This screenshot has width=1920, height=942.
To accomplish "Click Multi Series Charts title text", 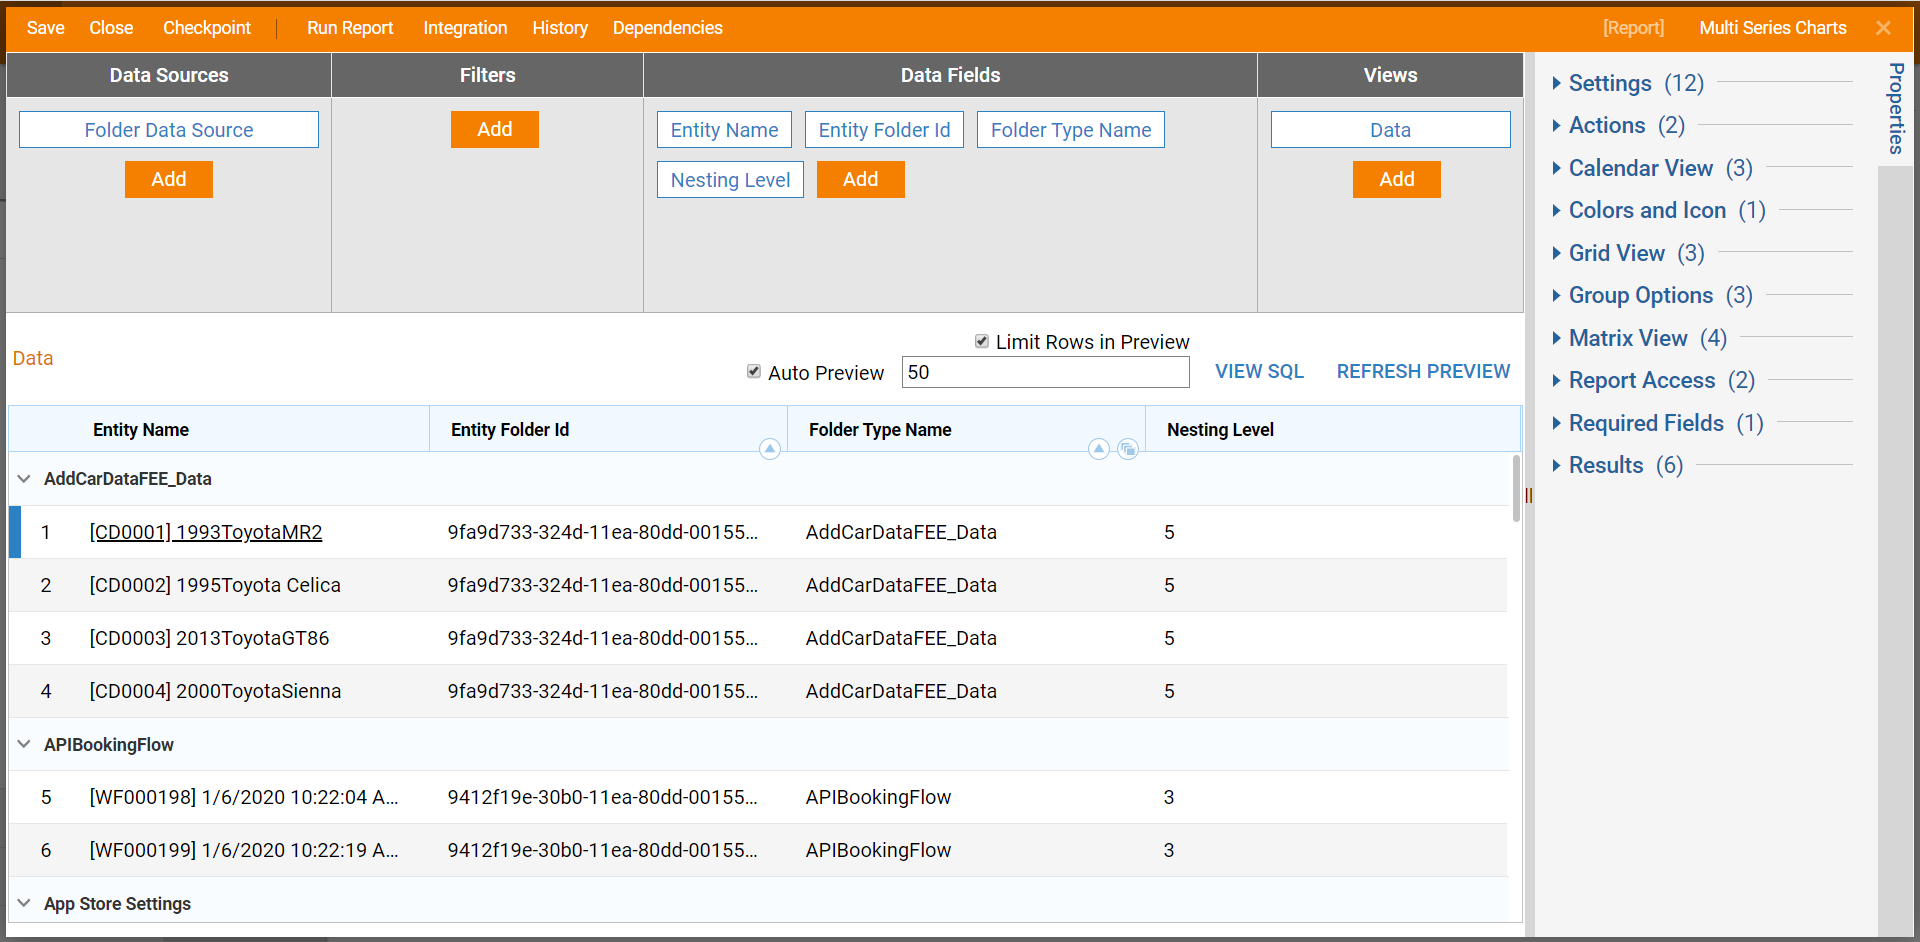I will coord(1773,28).
